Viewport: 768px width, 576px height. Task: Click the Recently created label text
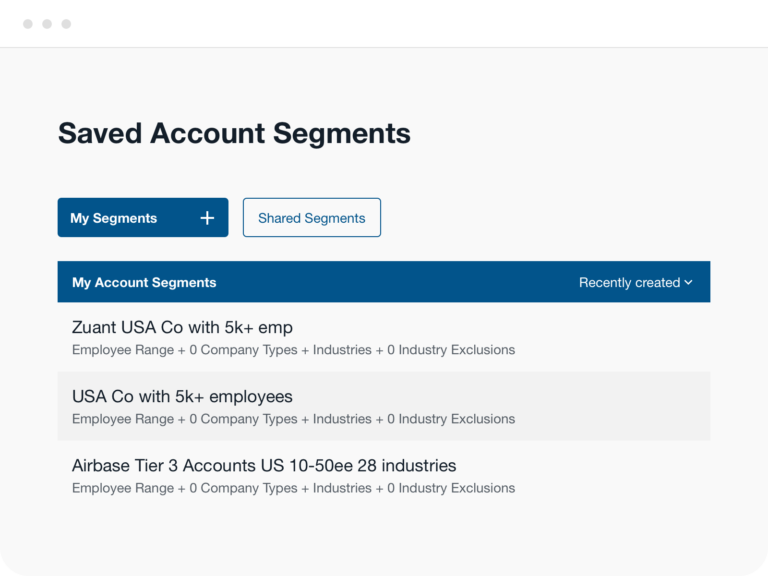[x=629, y=283]
